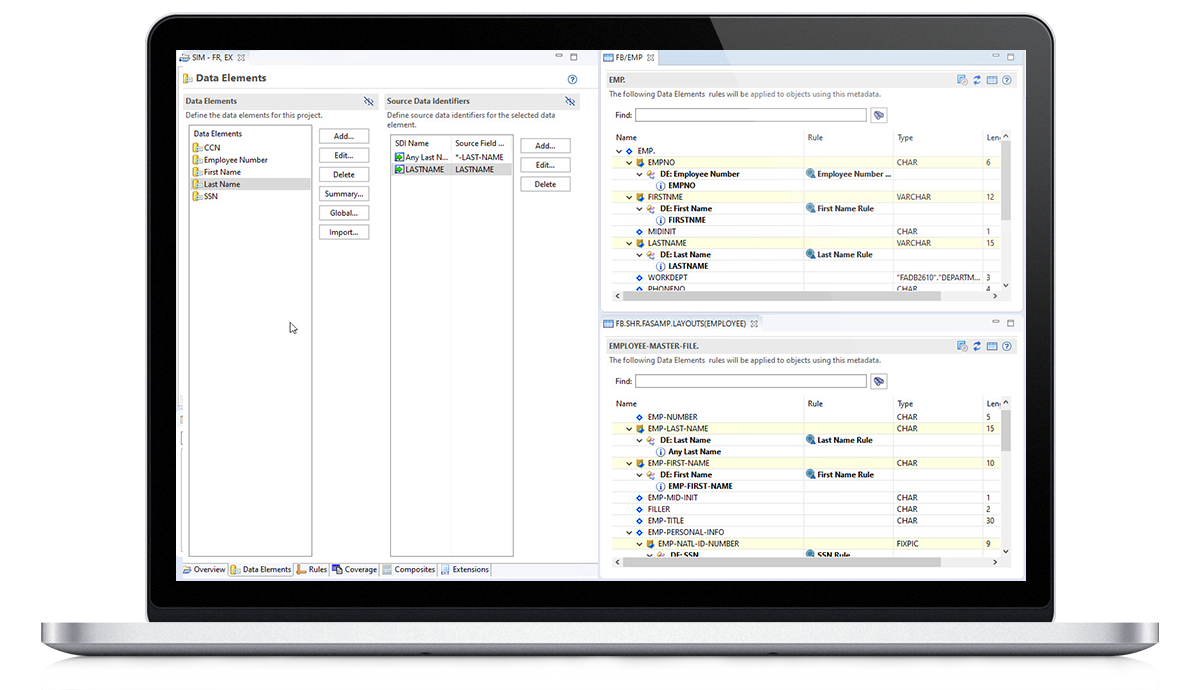
Task: Click the refresh icon in the EMP. panel
Action: tap(976, 80)
